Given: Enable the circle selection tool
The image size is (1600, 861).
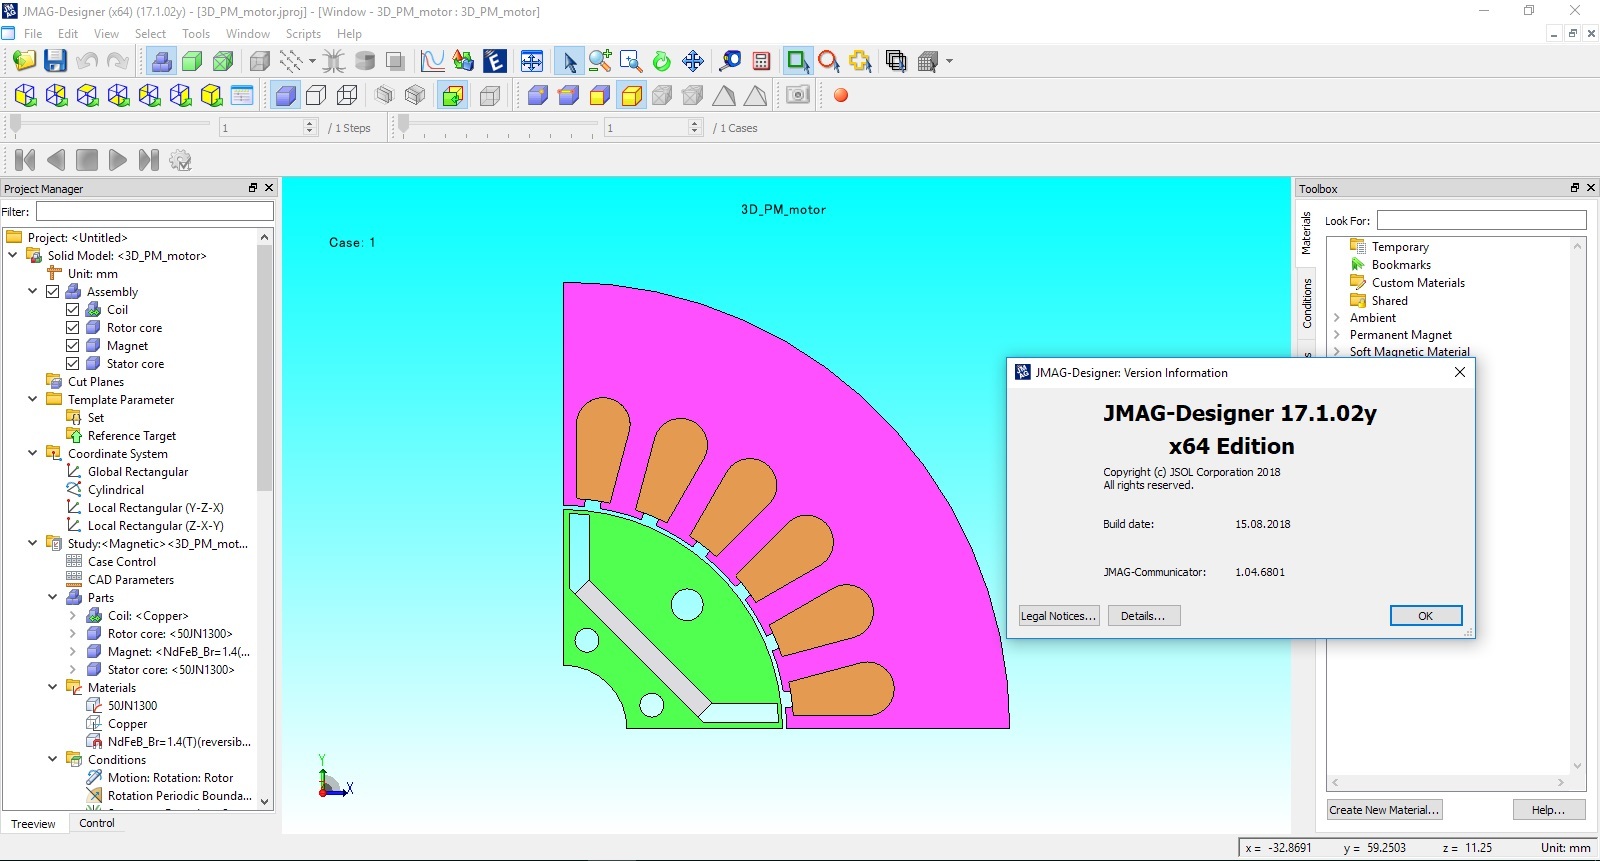Looking at the screenshot, I should [x=828, y=61].
